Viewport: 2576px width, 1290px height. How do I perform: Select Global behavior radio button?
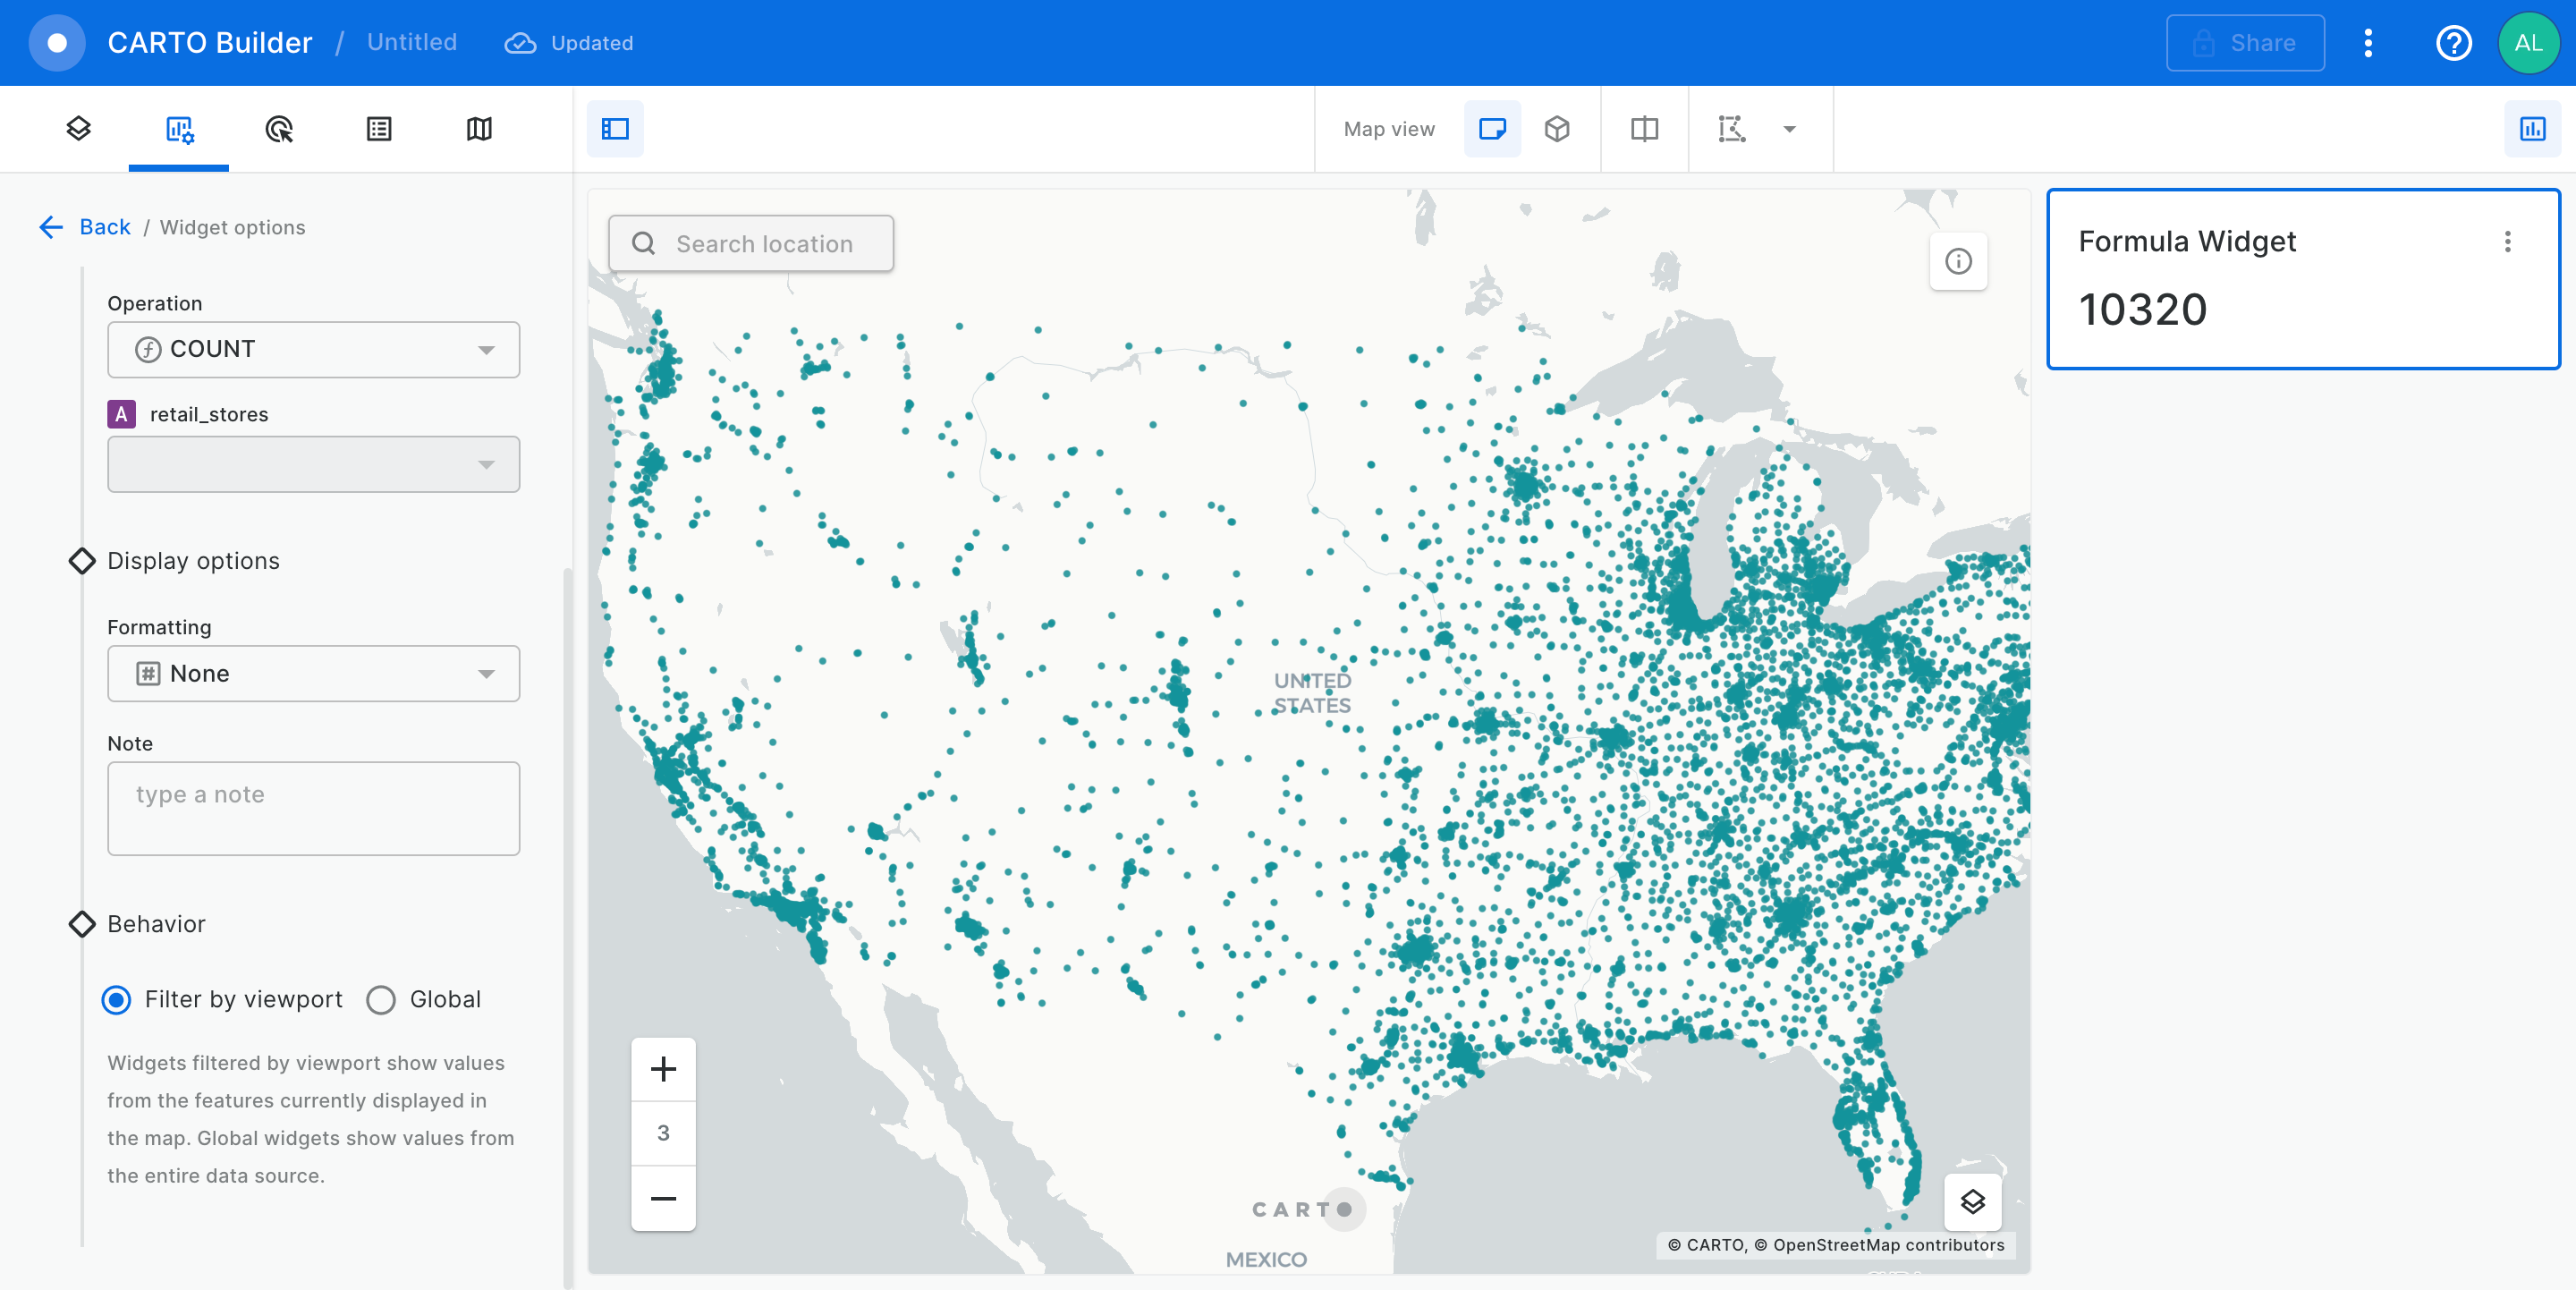381,1000
